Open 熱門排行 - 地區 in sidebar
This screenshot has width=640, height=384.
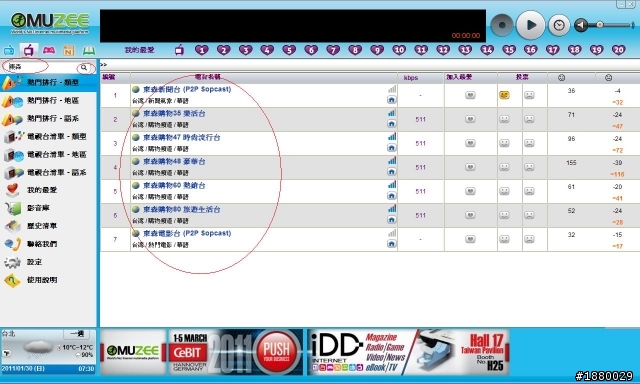[x=48, y=100]
